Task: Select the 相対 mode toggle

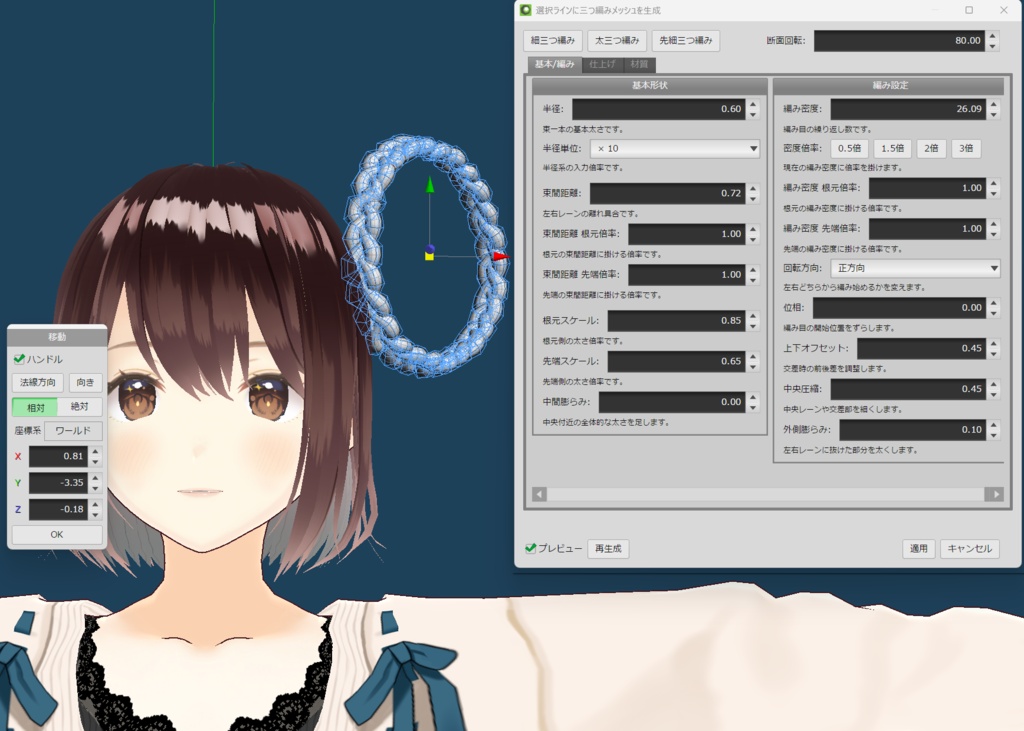Action: [x=35, y=407]
